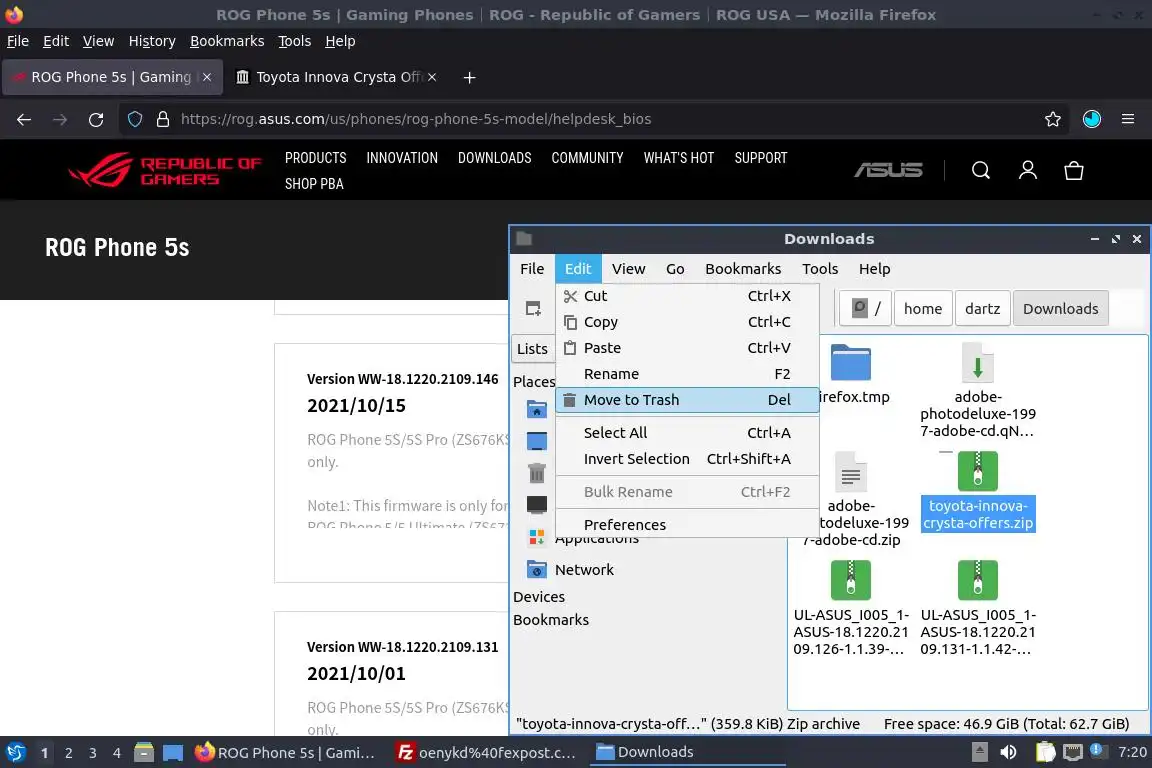Open Desktop icon in Places sidebar

tap(537, 441)
